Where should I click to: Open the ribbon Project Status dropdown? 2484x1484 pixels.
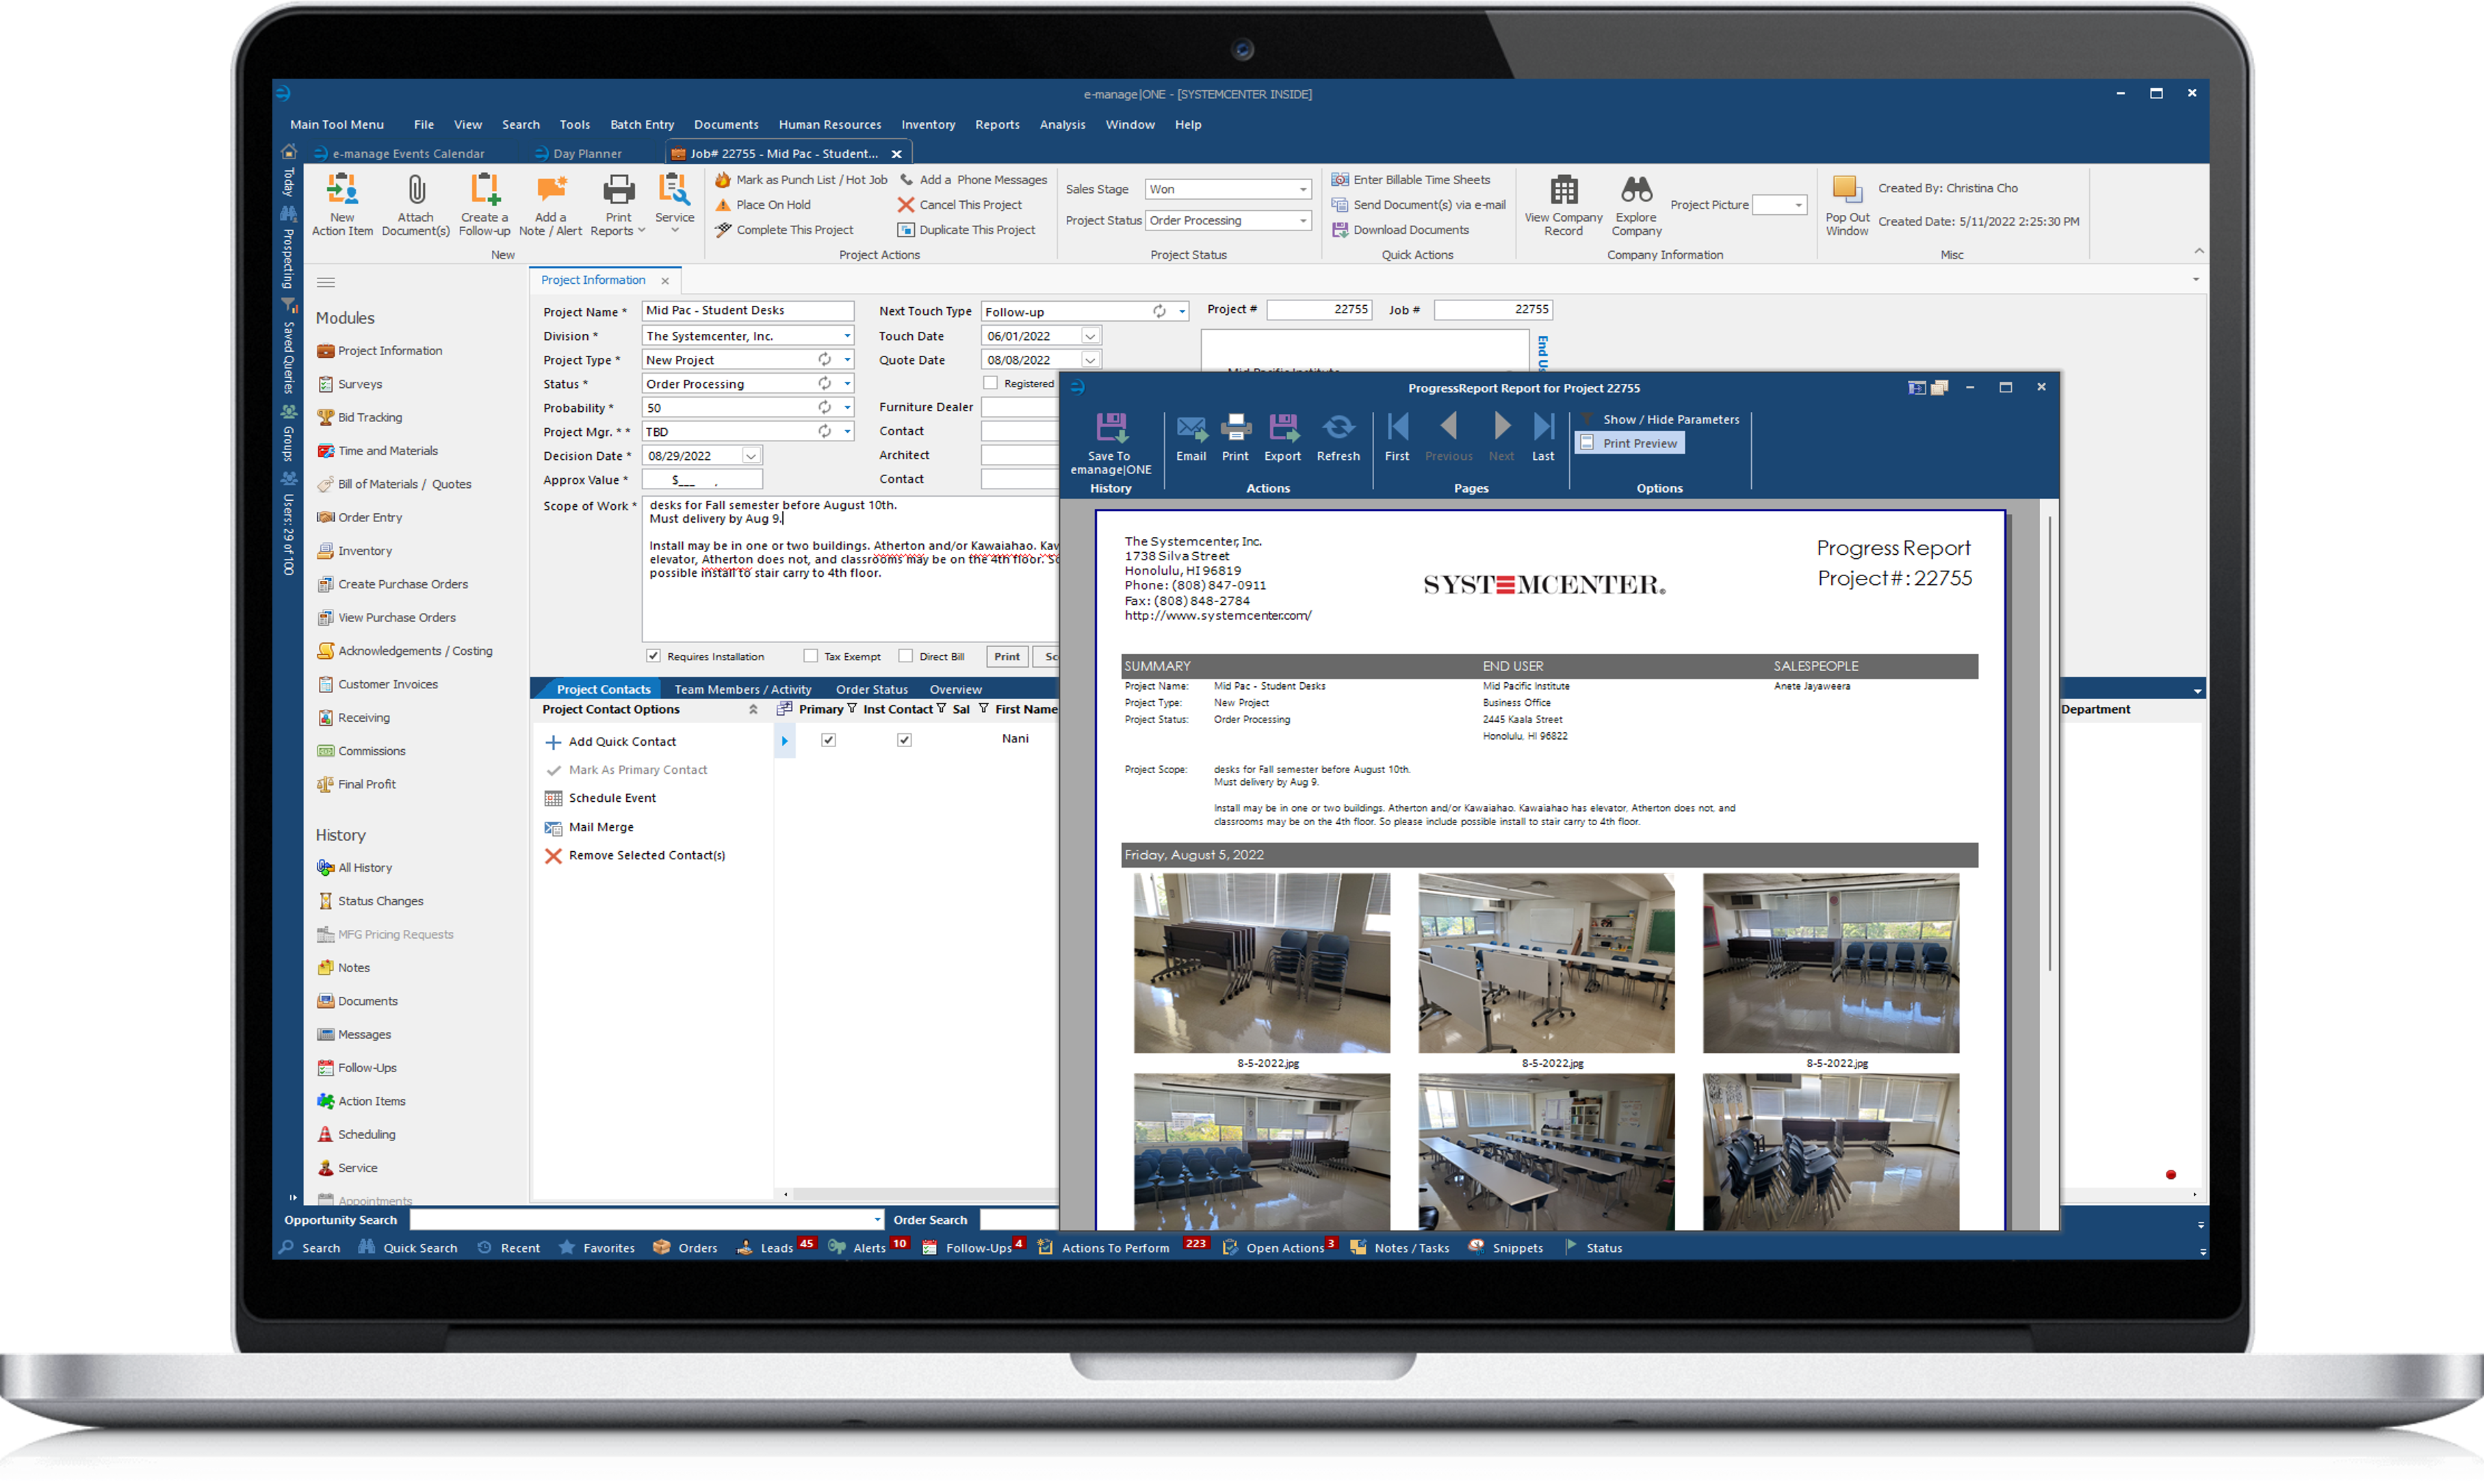(x=1302, y=220)
